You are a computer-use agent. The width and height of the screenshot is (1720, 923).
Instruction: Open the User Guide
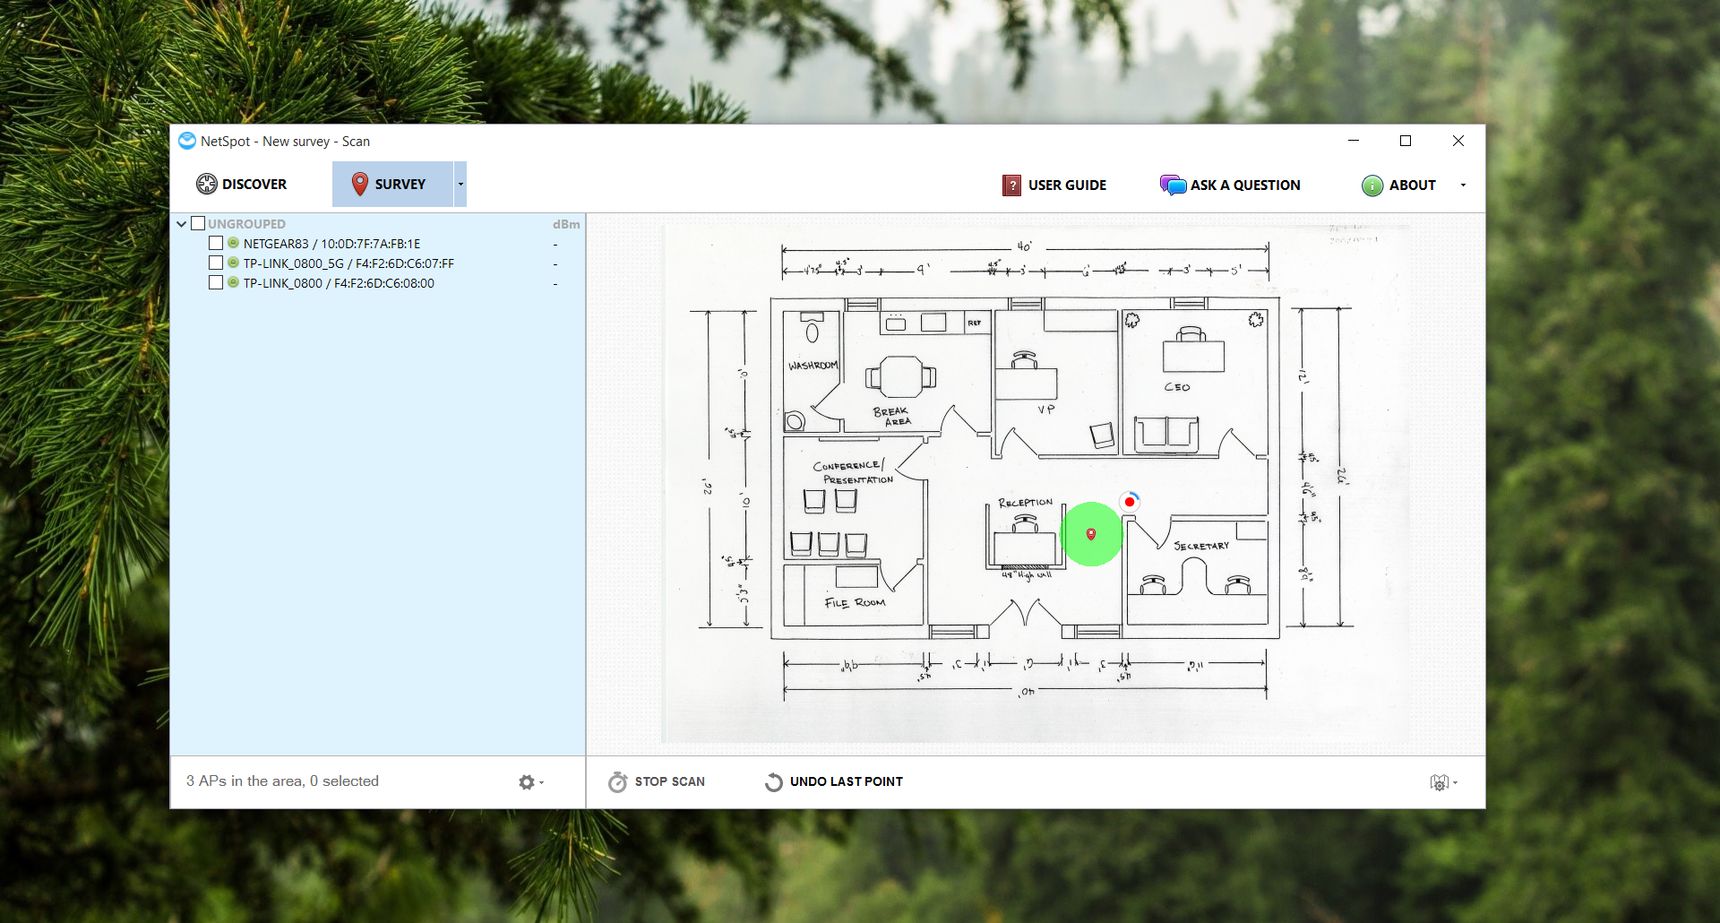(x=1054, y=185)
